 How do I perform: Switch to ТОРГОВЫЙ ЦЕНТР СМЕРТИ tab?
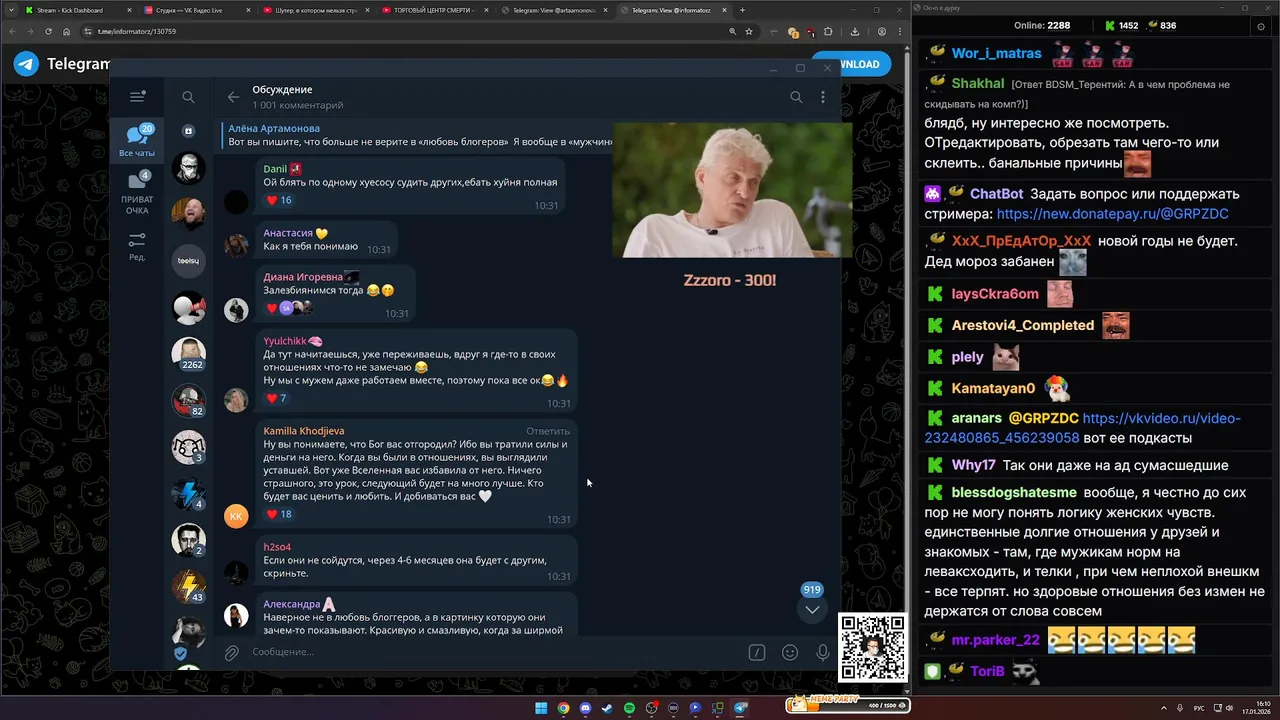click(435, 10)
